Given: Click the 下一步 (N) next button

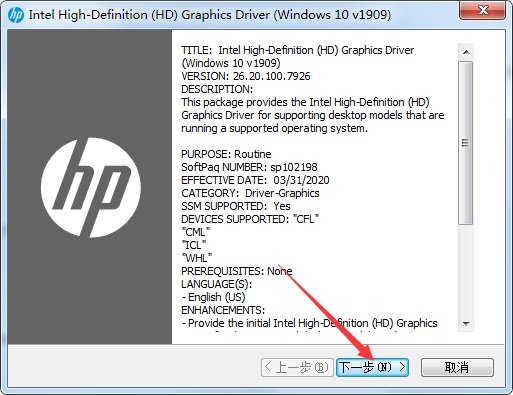Looking at the screenshot, I should tap(372, 367).
